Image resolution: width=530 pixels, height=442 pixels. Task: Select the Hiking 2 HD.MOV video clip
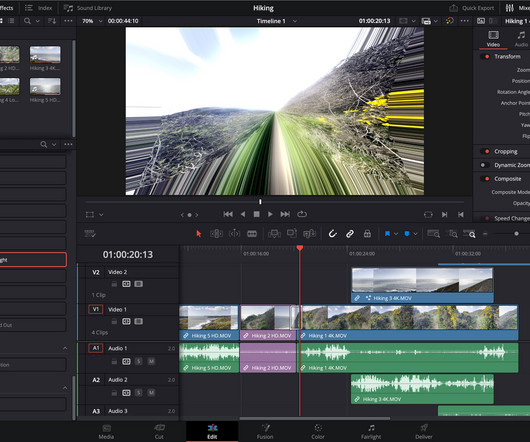(268, 322)
